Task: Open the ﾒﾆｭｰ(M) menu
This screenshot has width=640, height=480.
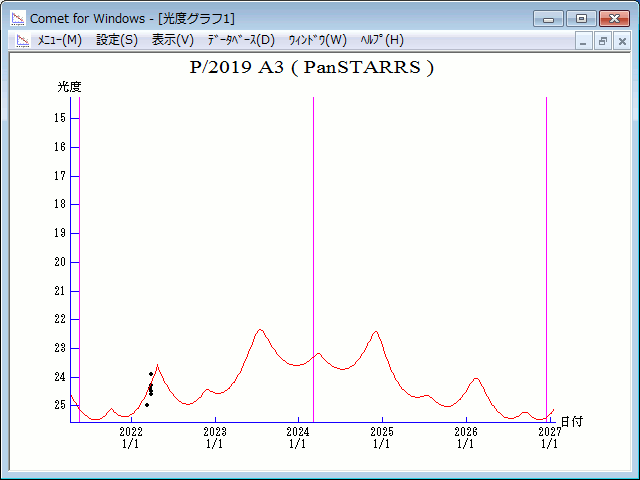Action: (x=59, y=40)
